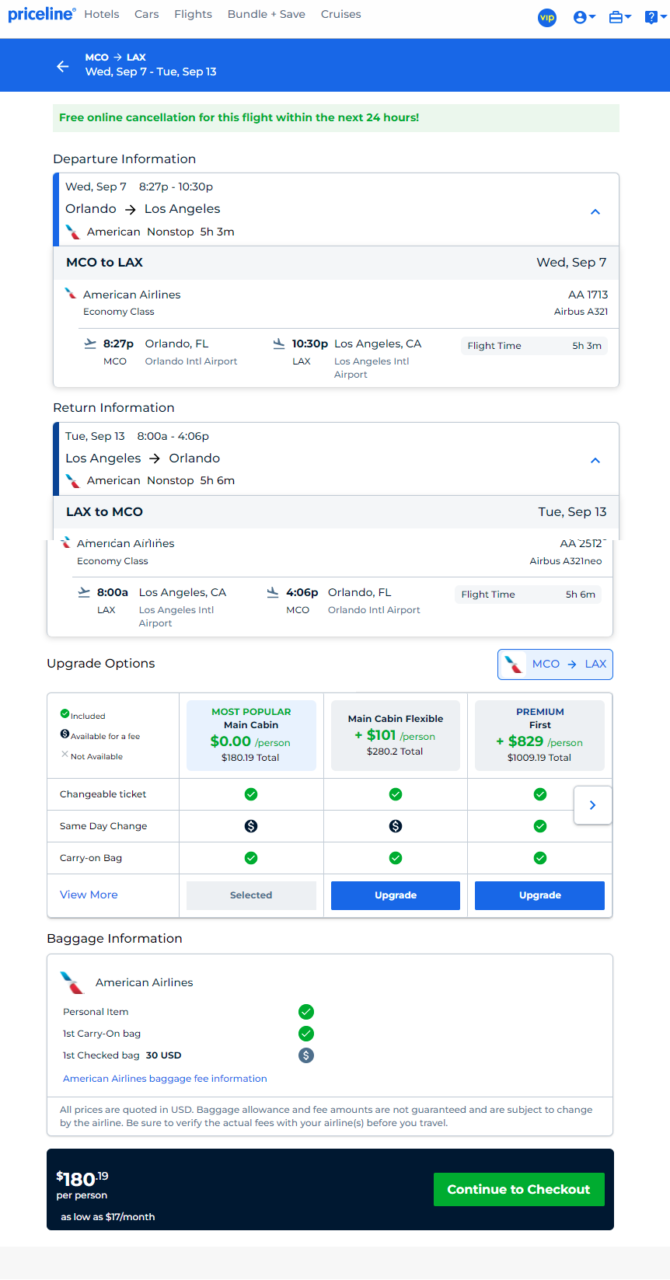The width and height of the screenshot is (670, 1280).
Task: Open the trips briefcase menu
Action: pyautogui.click(x=620, y=17)
